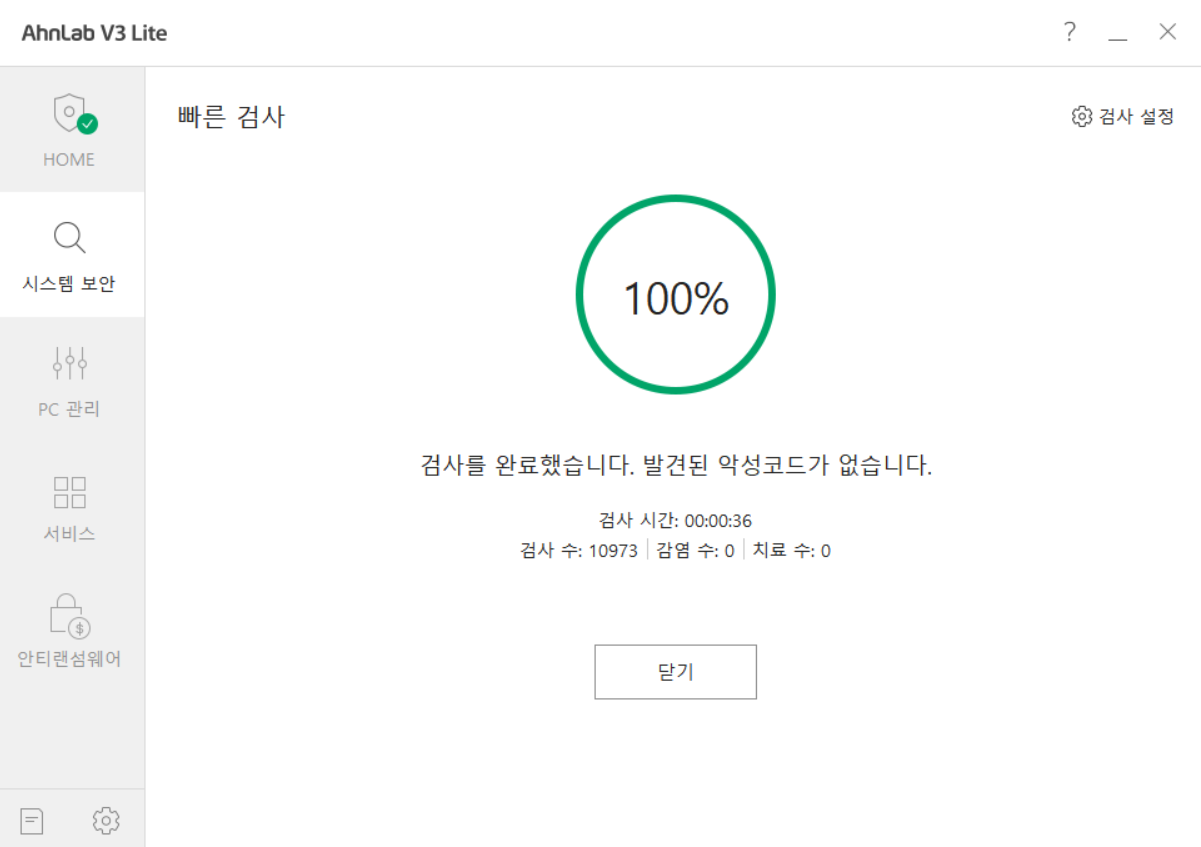Click the 닫기 button to close scan results
This screenshot has width=1201, height=847.
[x=675, y=671]
